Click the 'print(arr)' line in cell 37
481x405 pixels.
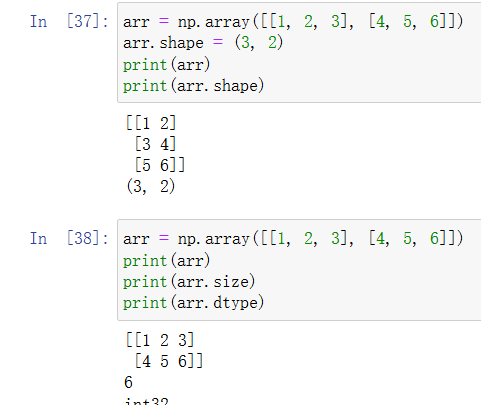(166, 64)
